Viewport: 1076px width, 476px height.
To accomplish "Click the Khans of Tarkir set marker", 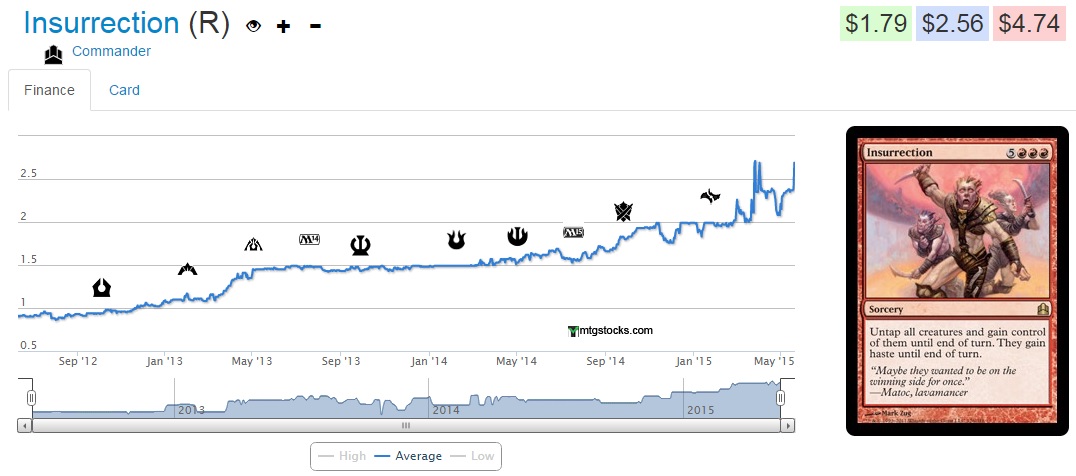I will [624, 211].
